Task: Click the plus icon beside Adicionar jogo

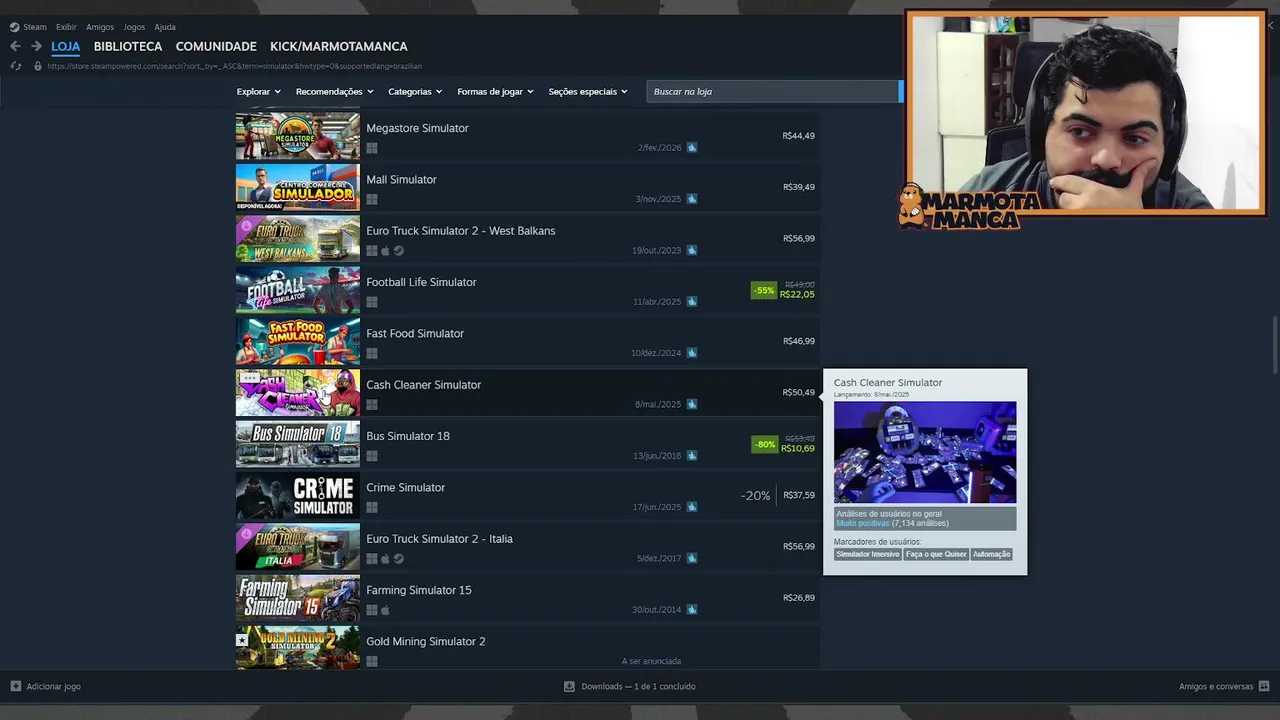Action: [x=15, y=686]
